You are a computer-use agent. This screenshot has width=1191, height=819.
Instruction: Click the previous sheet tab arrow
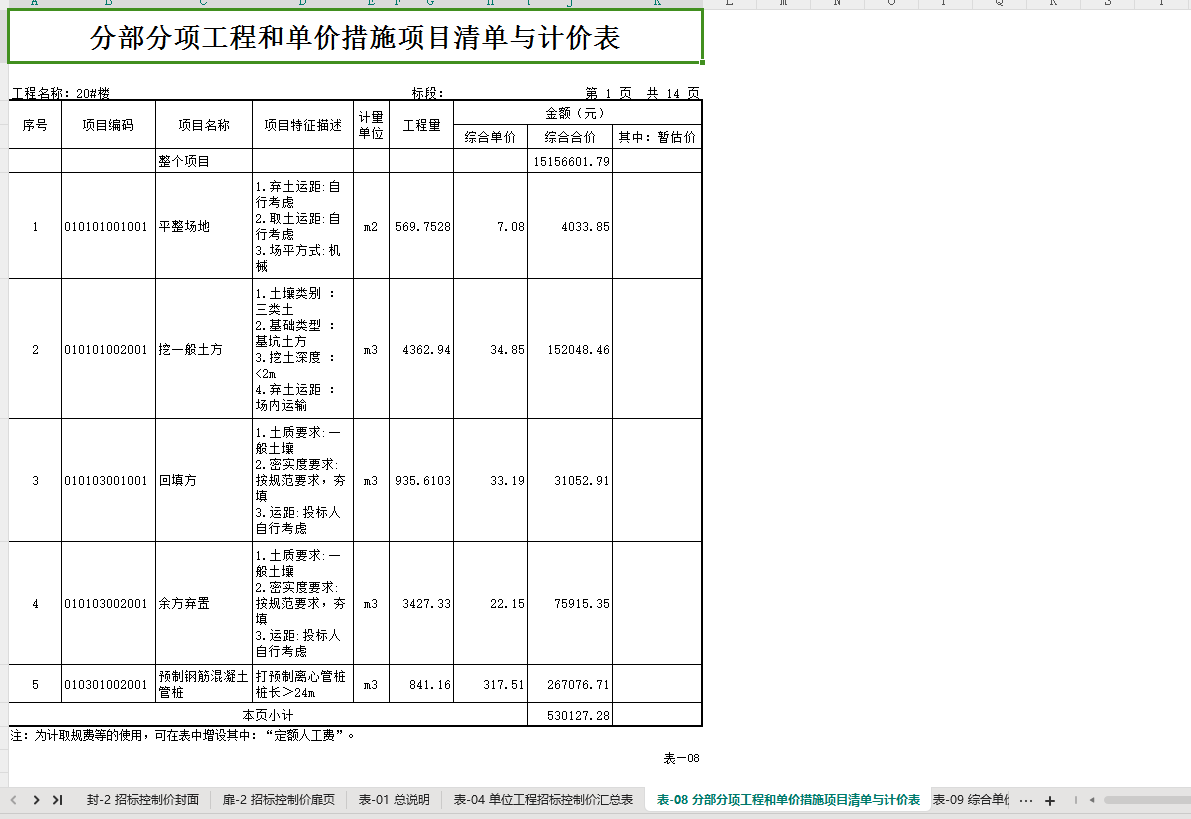click(14, 800)
